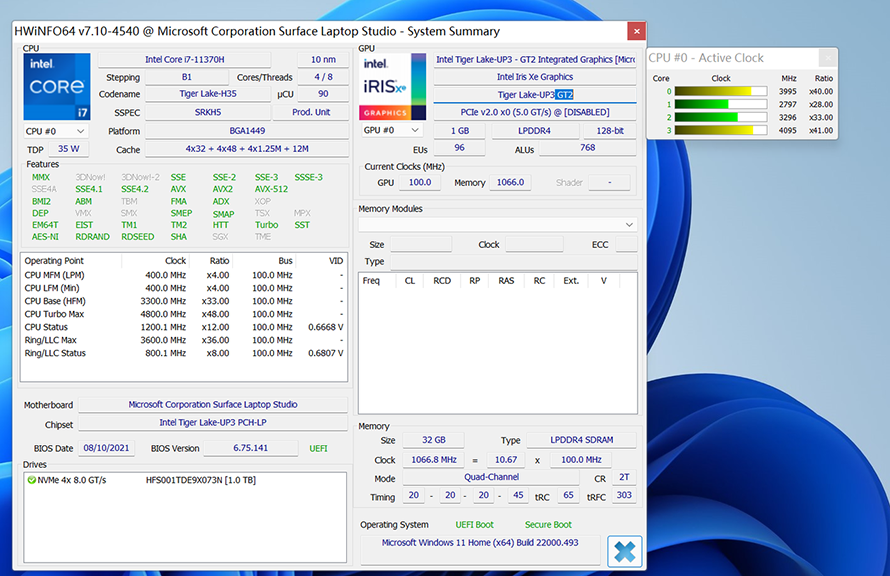The width and height of the screenshot is (890, 576).
Task: Click the GPU memory type LPDDR4 field
Action: tap(534, 131)
